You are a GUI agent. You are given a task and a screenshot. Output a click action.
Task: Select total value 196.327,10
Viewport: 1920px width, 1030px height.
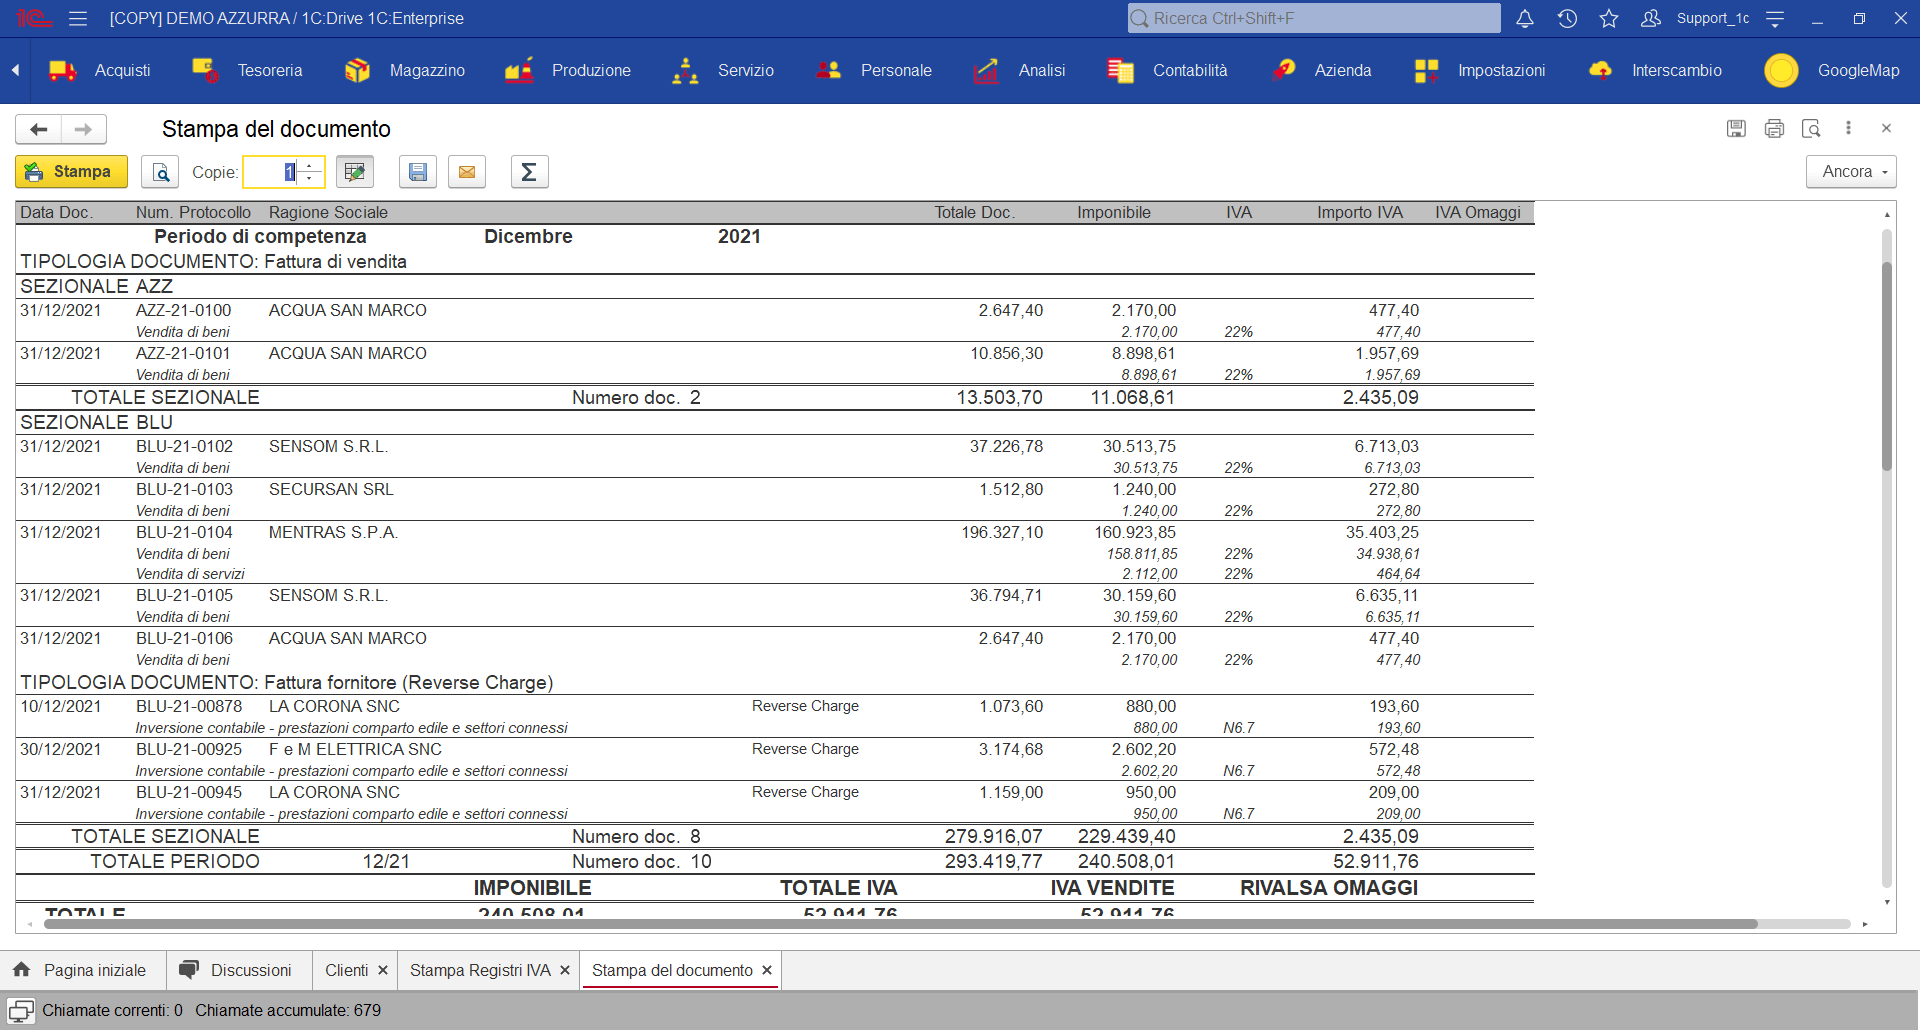[1002, 532]
